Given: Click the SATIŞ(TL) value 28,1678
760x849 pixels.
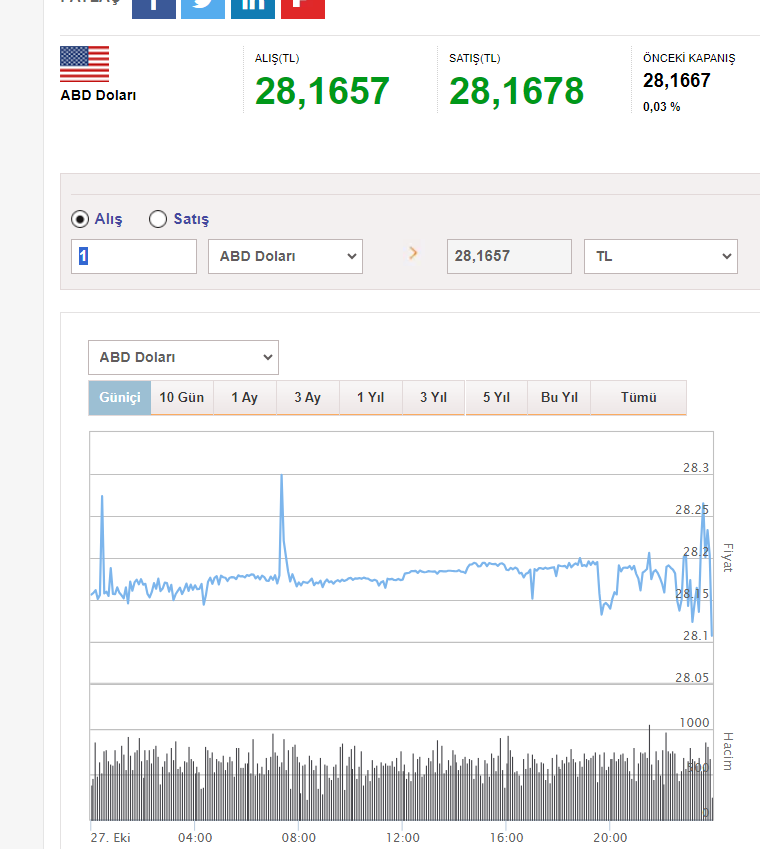Looking at the screenshot, I should pos(516,91).
